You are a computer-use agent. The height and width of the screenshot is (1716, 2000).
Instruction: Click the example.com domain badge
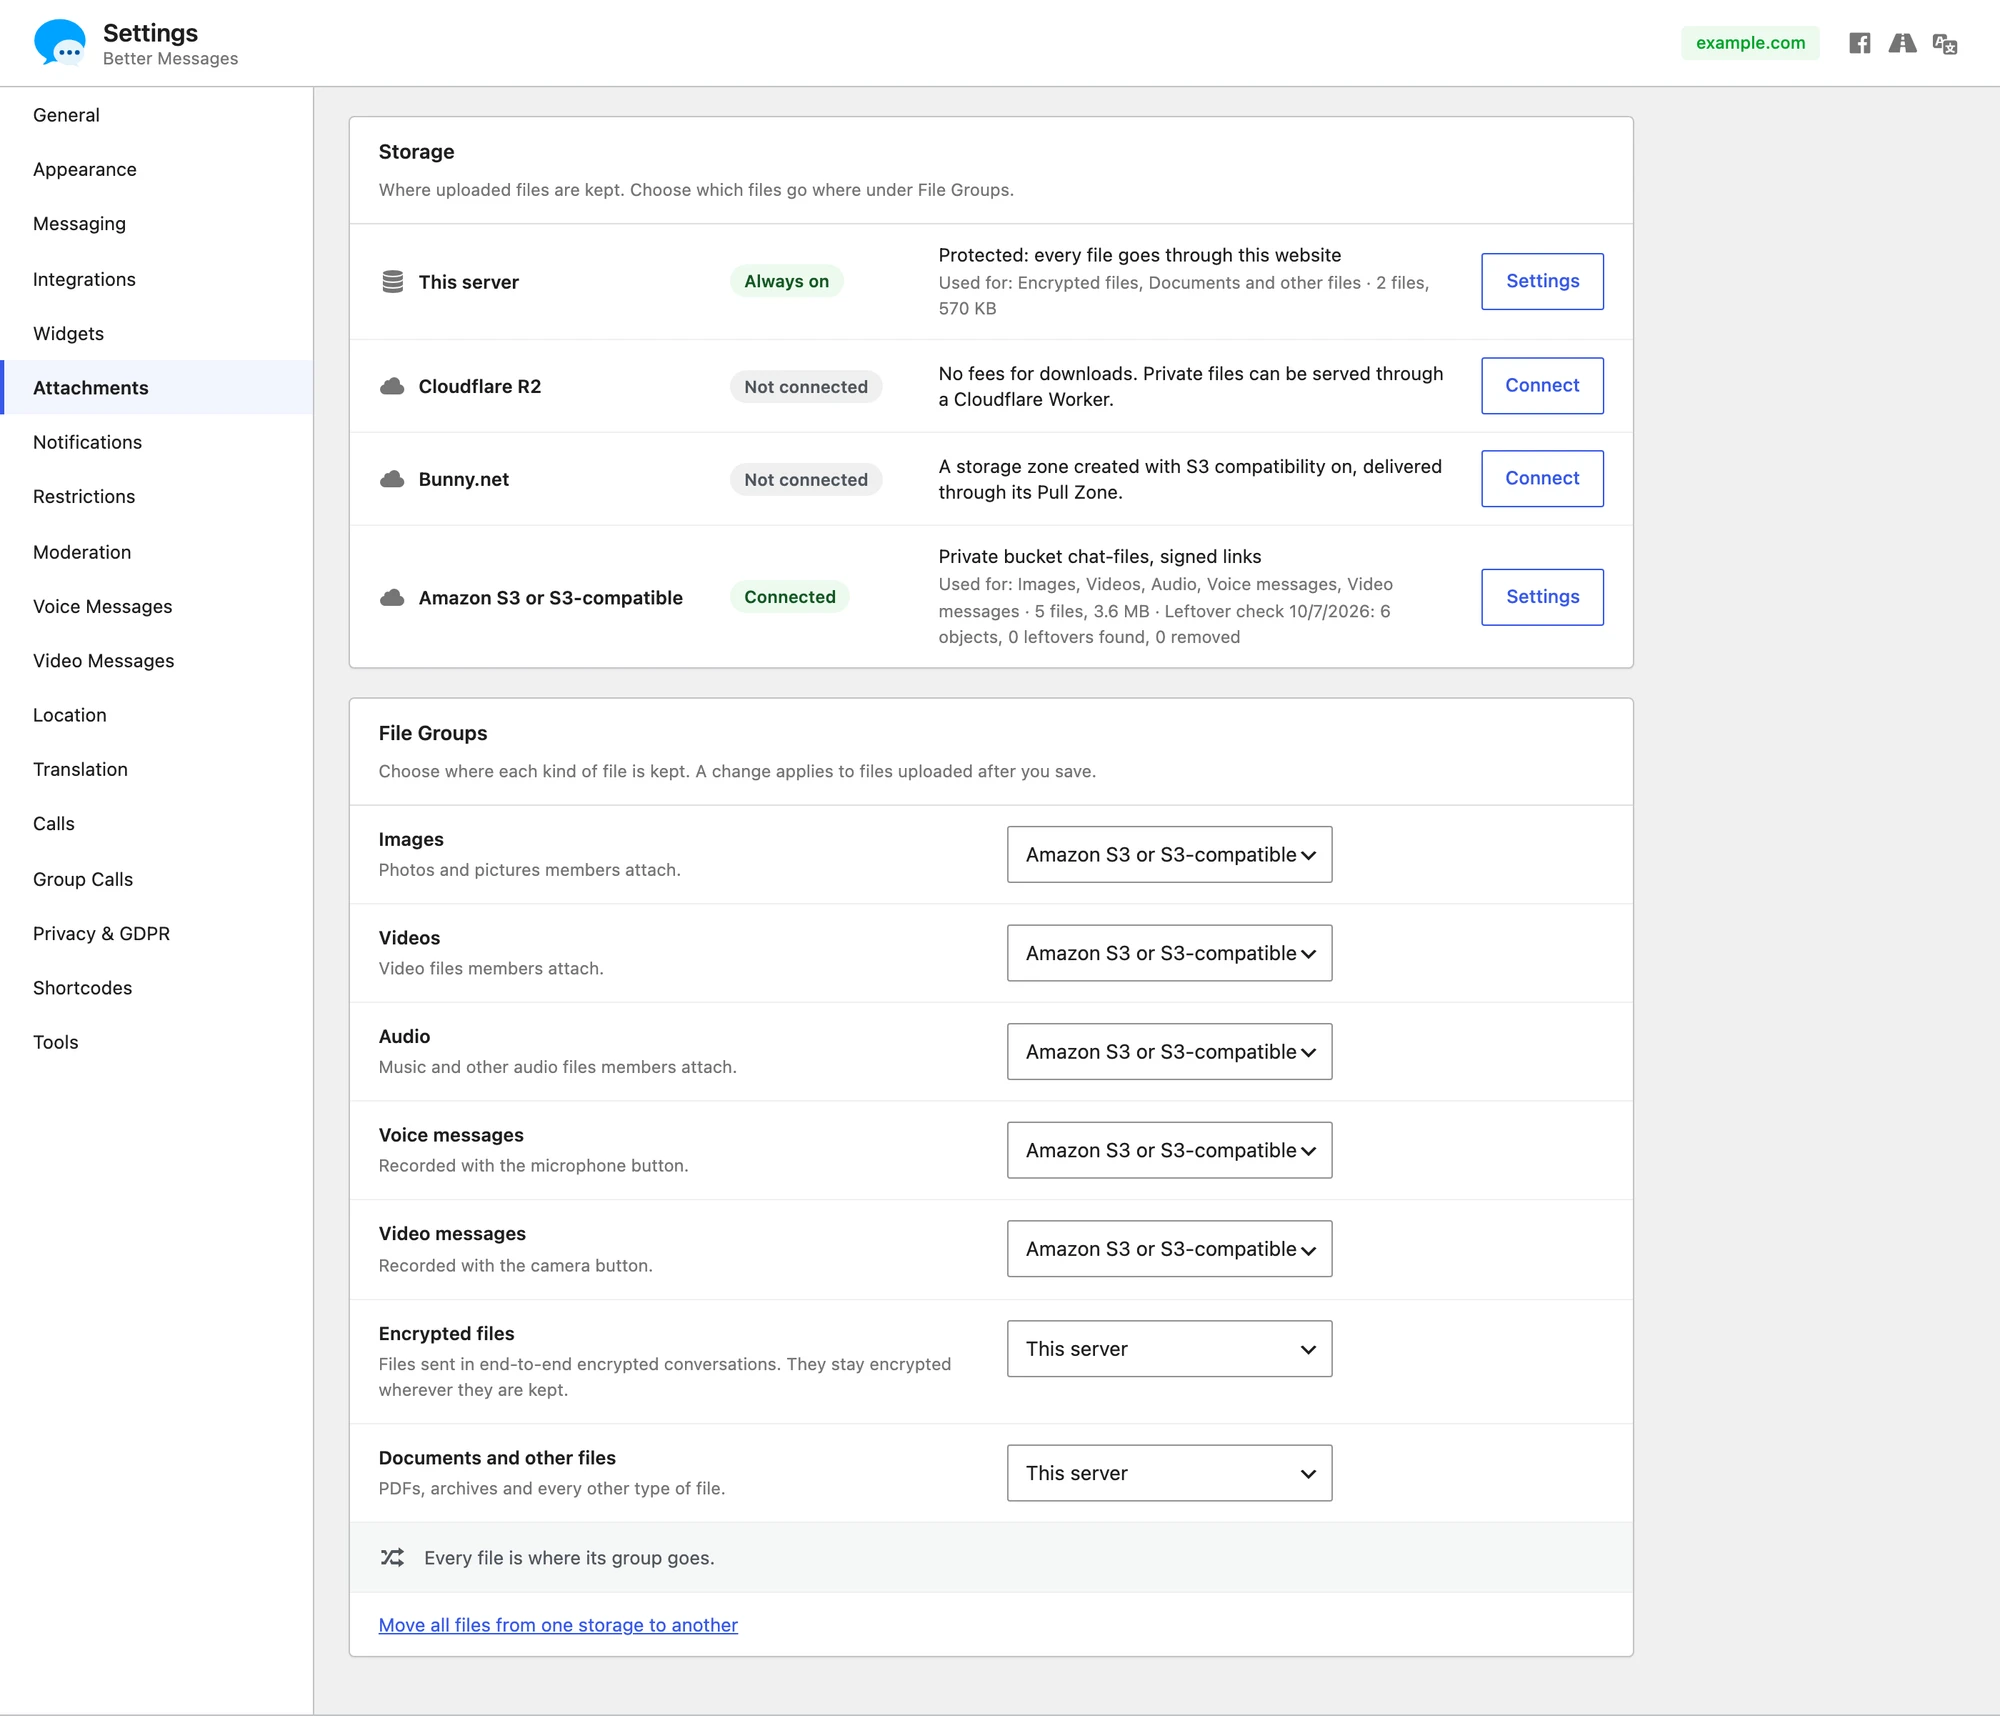[1750, 43]
